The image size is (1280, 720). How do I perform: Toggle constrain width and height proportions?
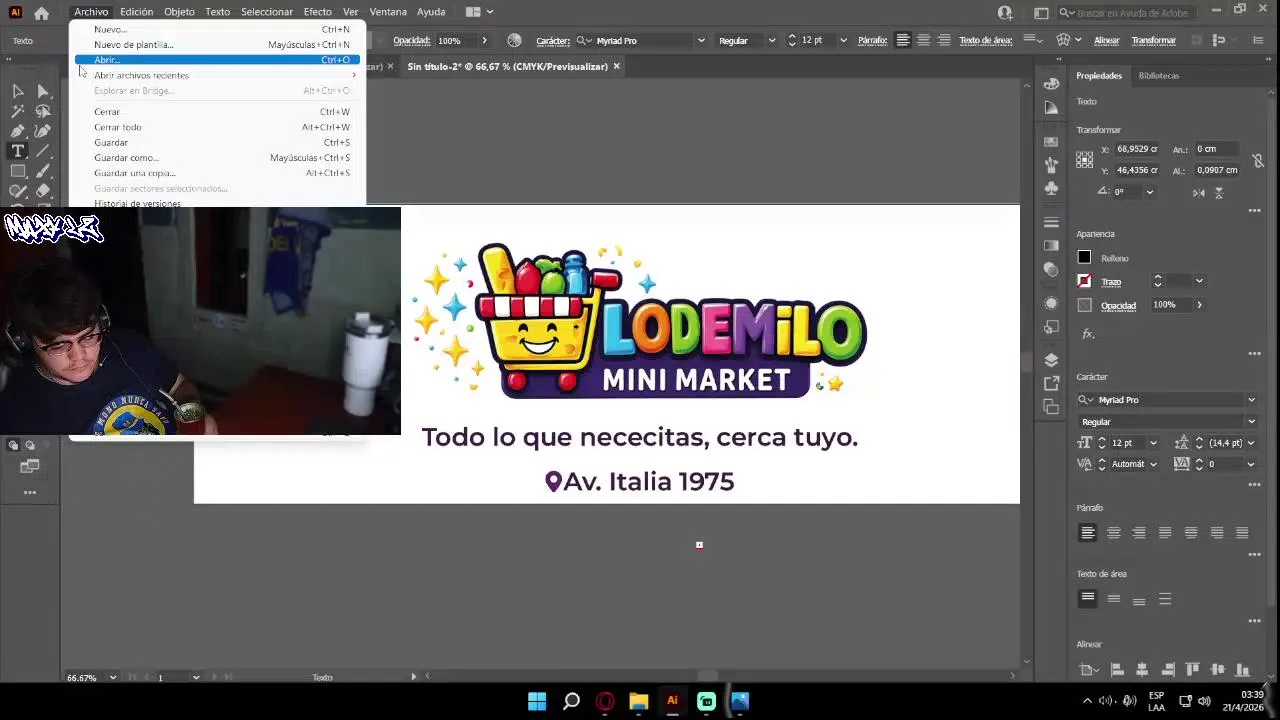tap(1258, 160)
